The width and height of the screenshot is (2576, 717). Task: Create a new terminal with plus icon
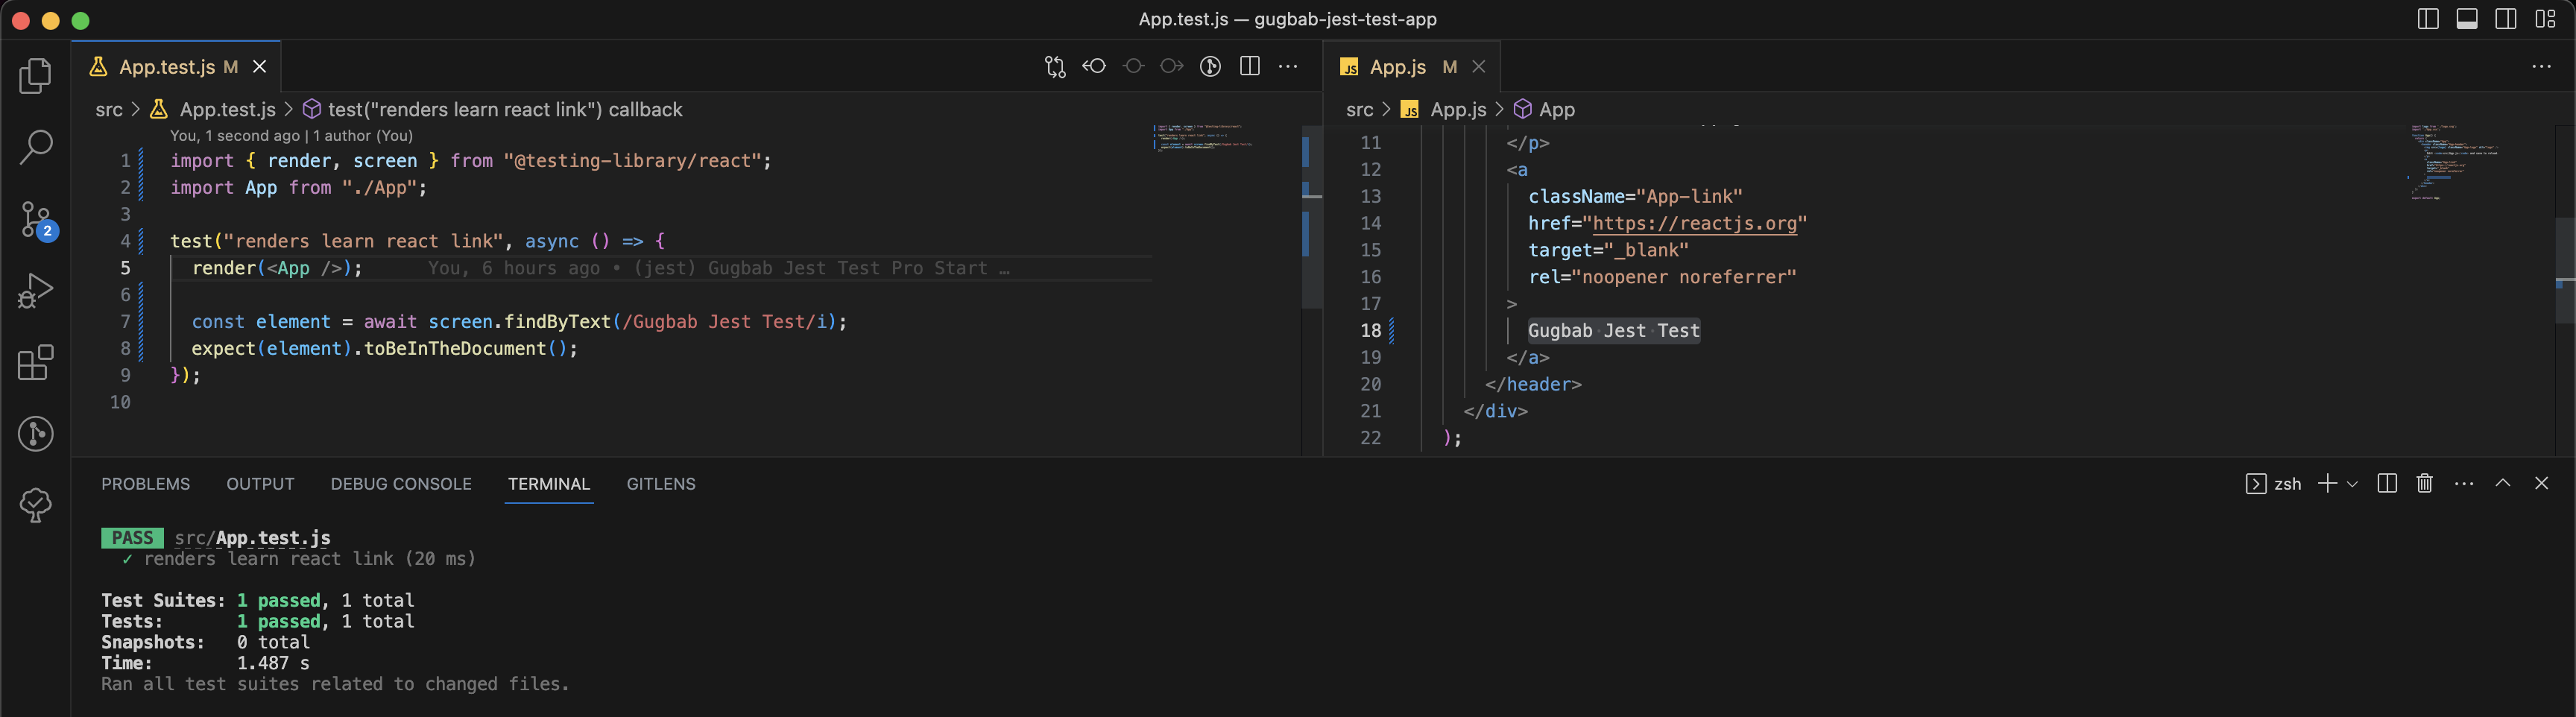tap(2327, 484)
